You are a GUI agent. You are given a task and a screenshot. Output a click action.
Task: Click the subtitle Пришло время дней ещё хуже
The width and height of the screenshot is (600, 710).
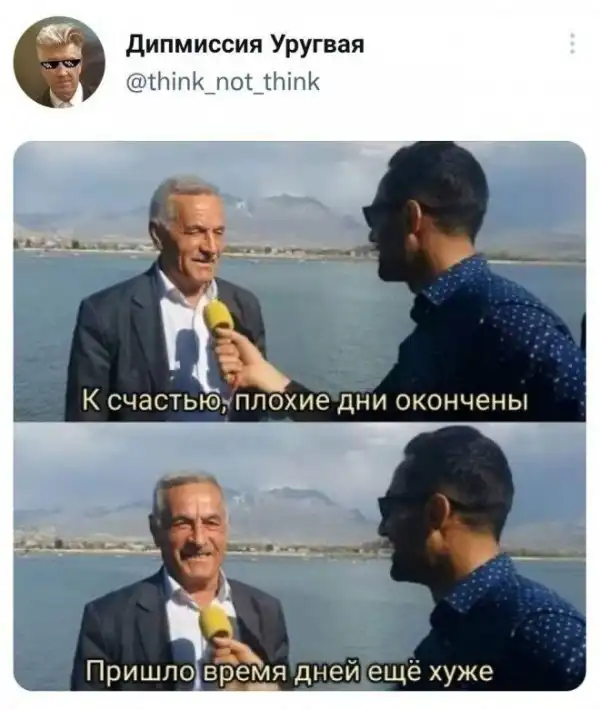click(x=290, y=672)
